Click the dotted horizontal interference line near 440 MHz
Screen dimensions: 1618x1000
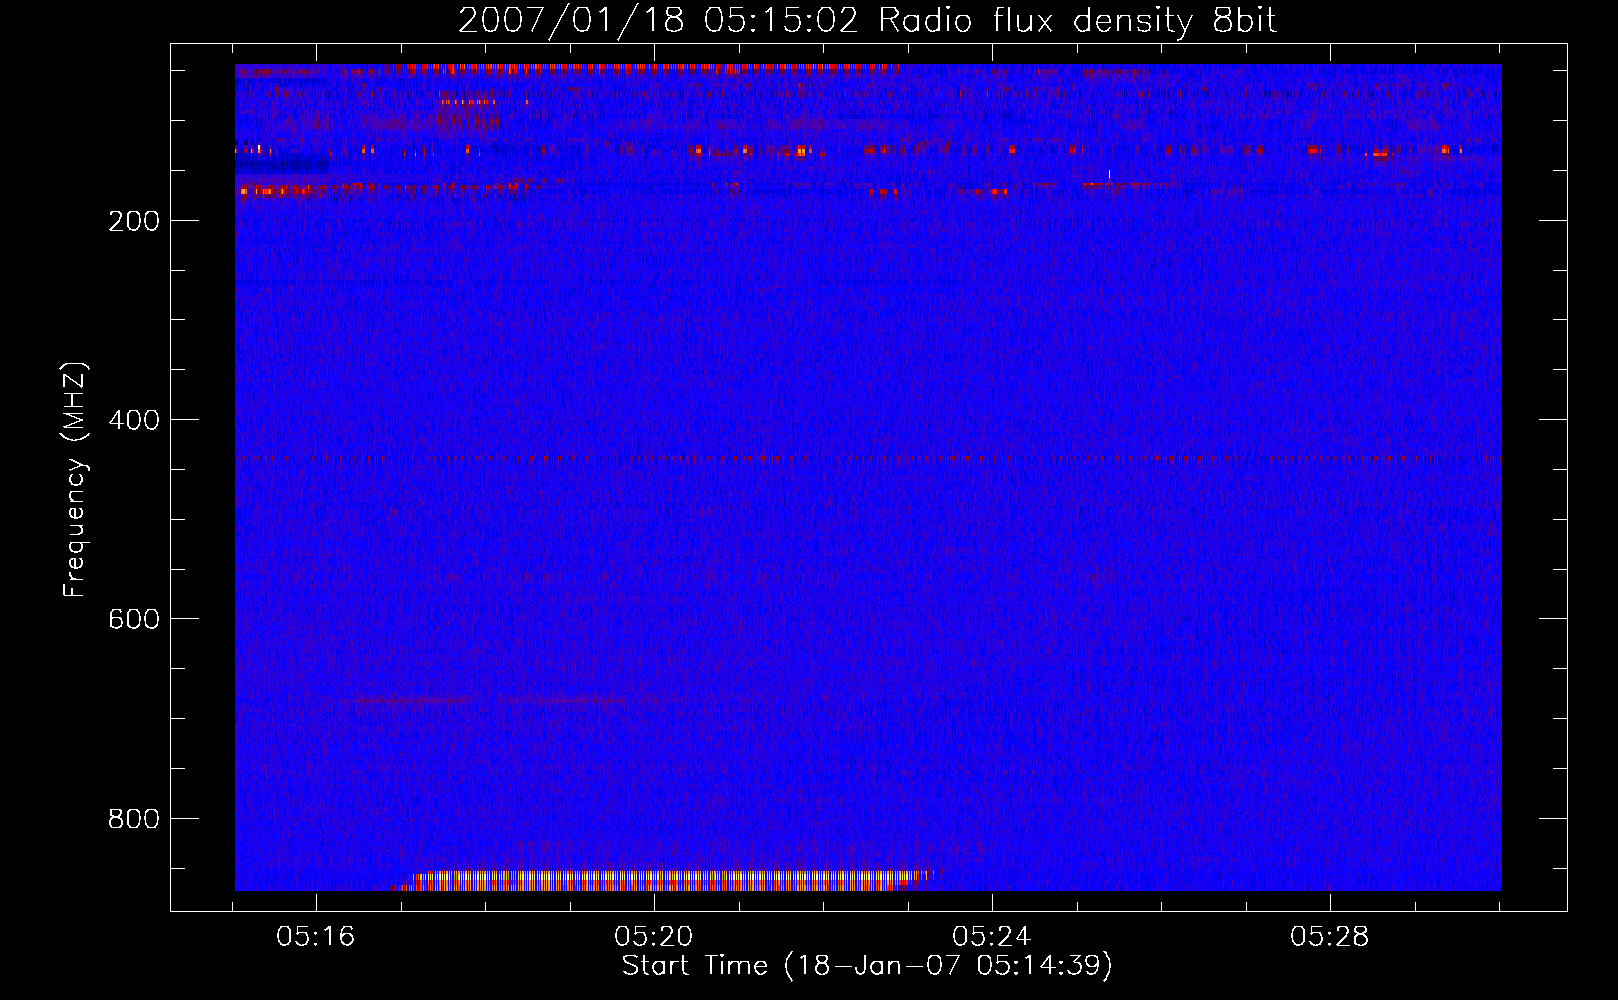point(868,458)
